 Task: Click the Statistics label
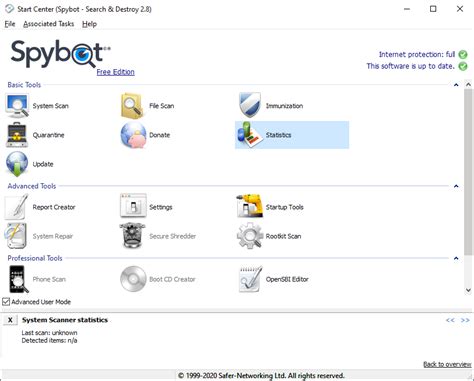click(278, 135)
